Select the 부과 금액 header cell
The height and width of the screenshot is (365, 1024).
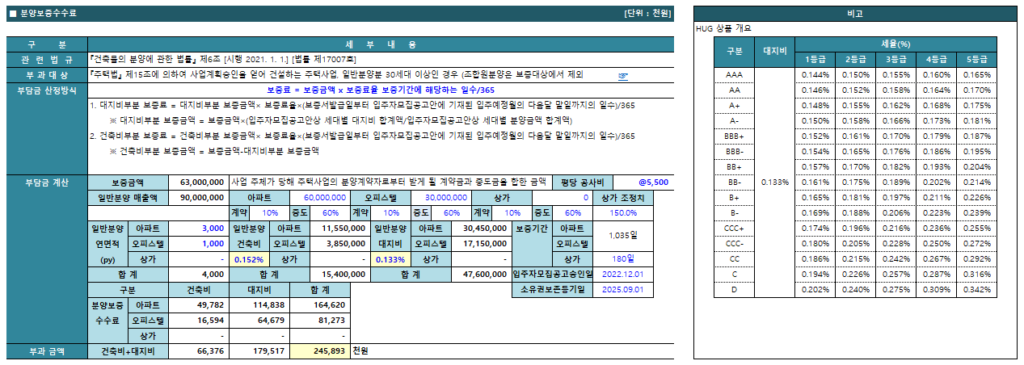click(47, 351)
